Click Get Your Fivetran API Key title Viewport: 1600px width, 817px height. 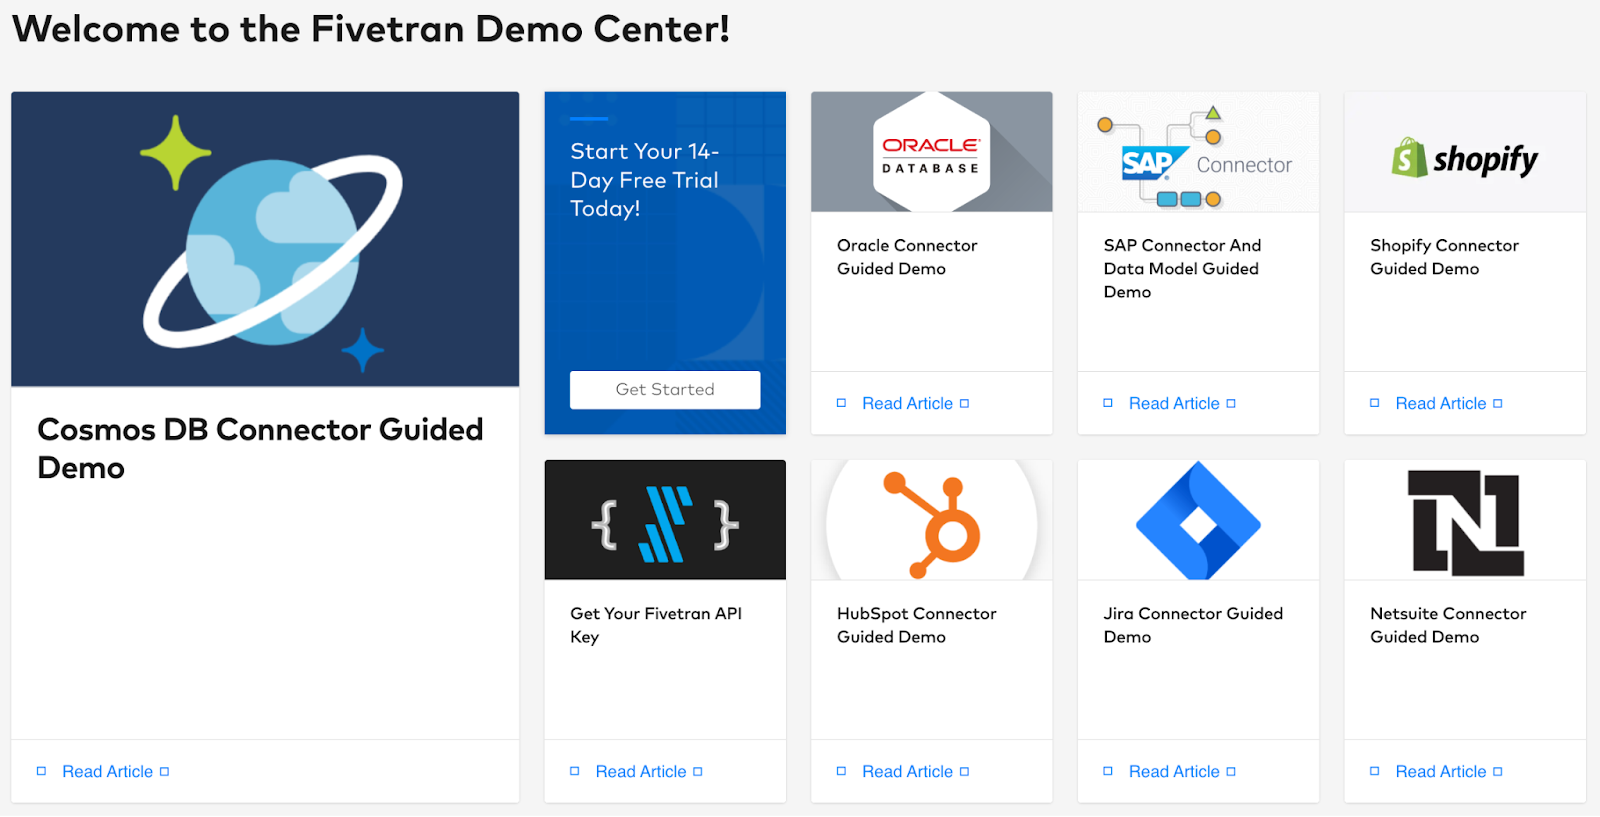pyautogui.click(x=656, y=625)
